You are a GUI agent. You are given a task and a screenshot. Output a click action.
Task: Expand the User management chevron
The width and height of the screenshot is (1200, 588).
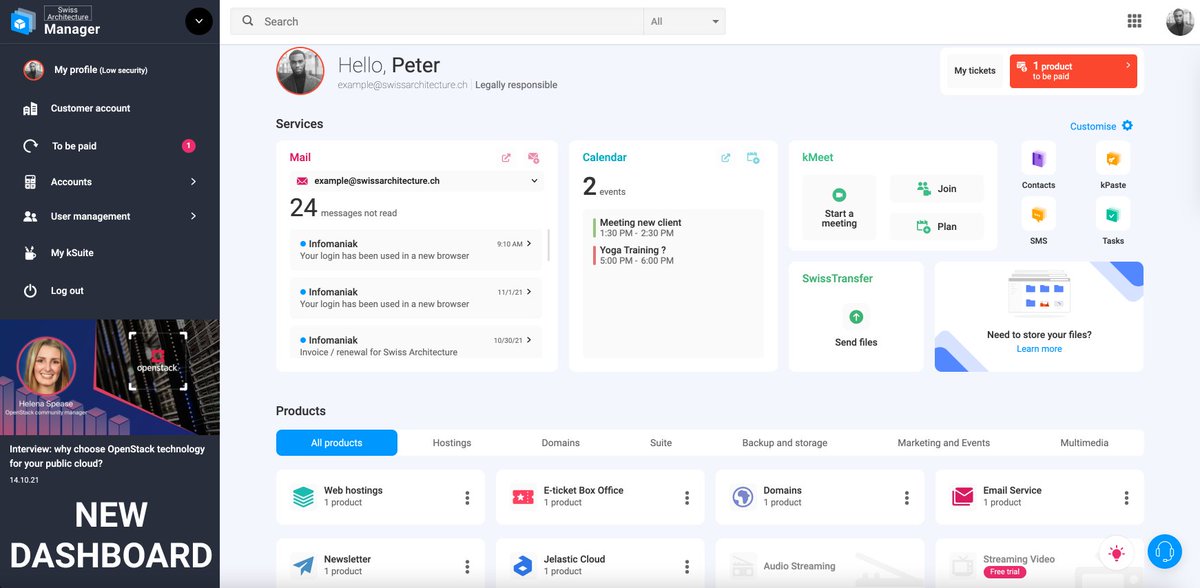click(193, 216)
